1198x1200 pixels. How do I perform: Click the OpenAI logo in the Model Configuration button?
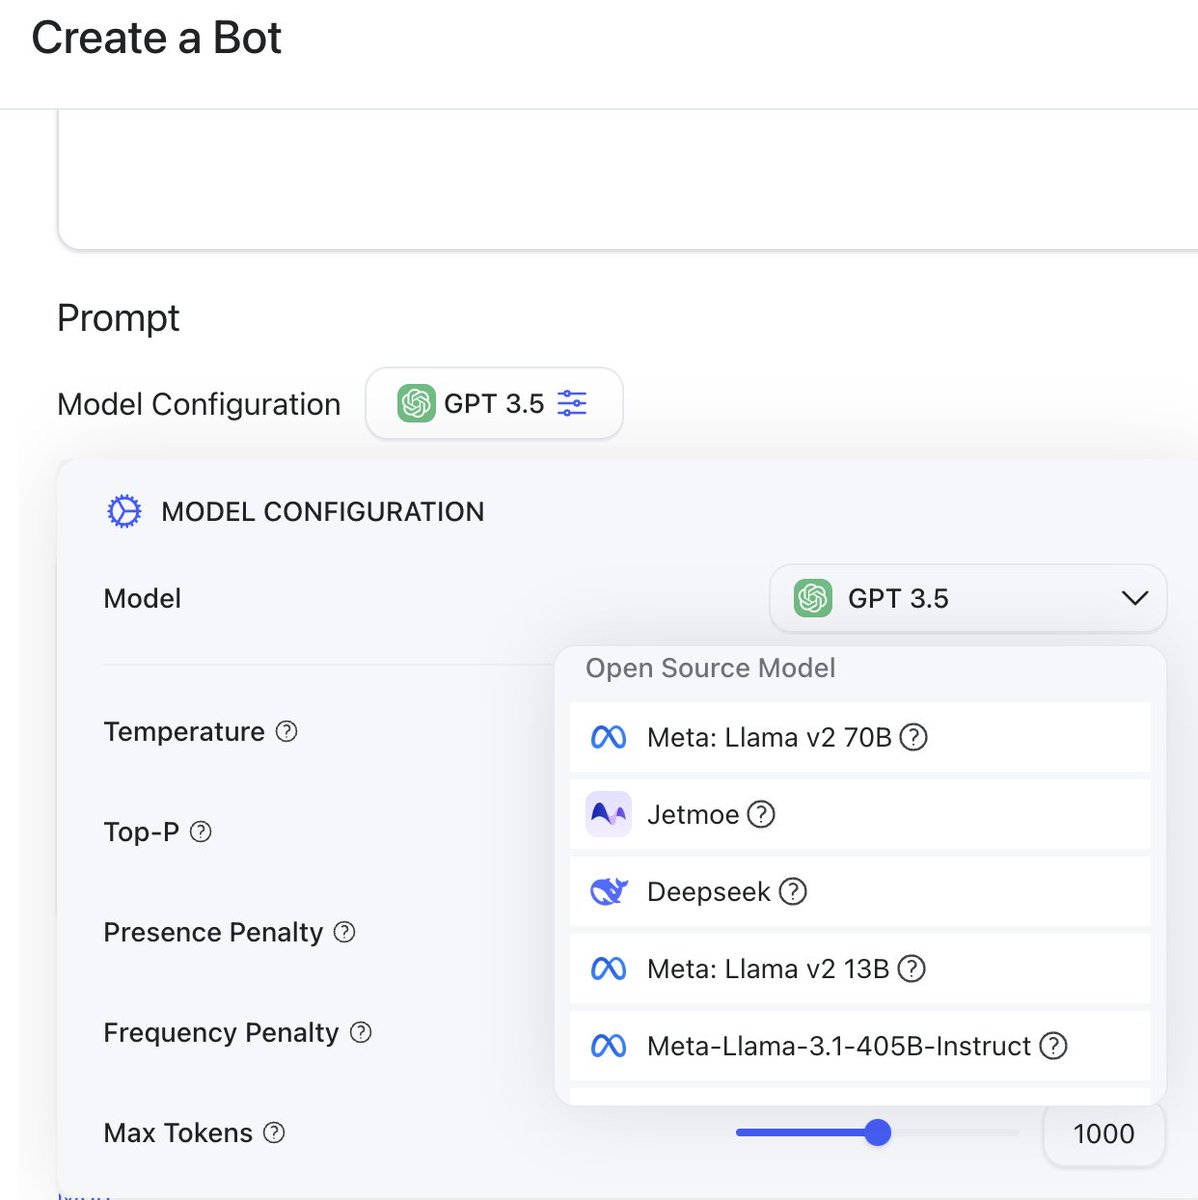tap(416, 403)
